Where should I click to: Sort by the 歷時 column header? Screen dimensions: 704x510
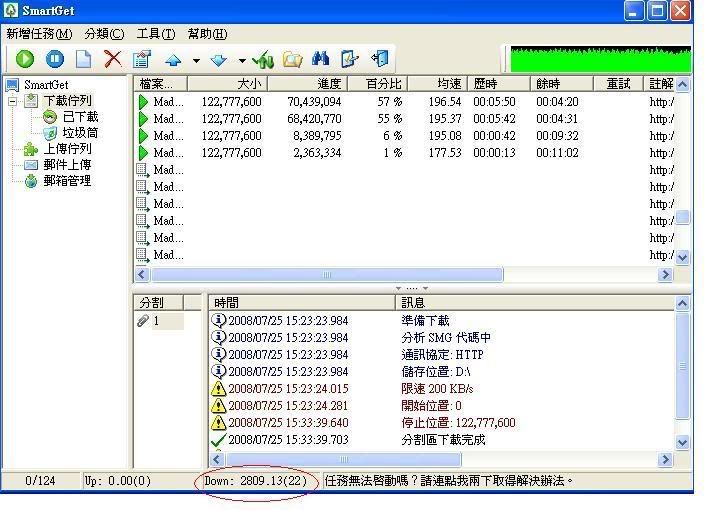[499, 84]
